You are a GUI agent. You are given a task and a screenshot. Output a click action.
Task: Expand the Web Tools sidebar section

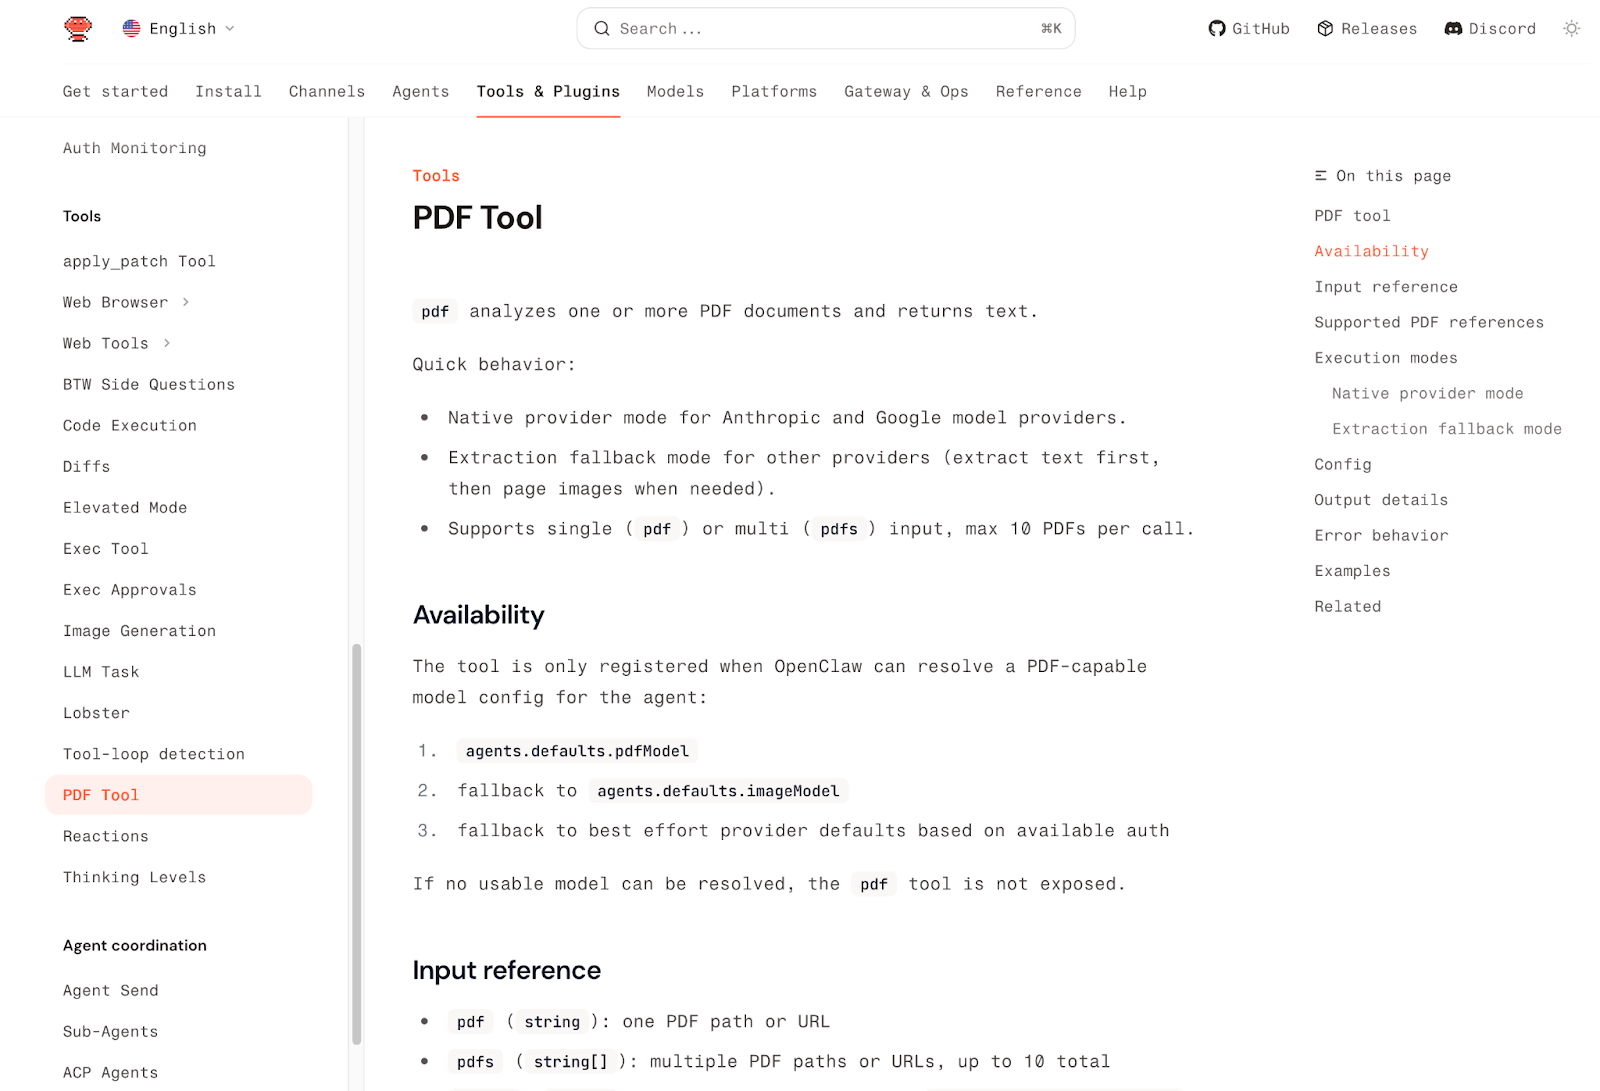coord(166,343)
